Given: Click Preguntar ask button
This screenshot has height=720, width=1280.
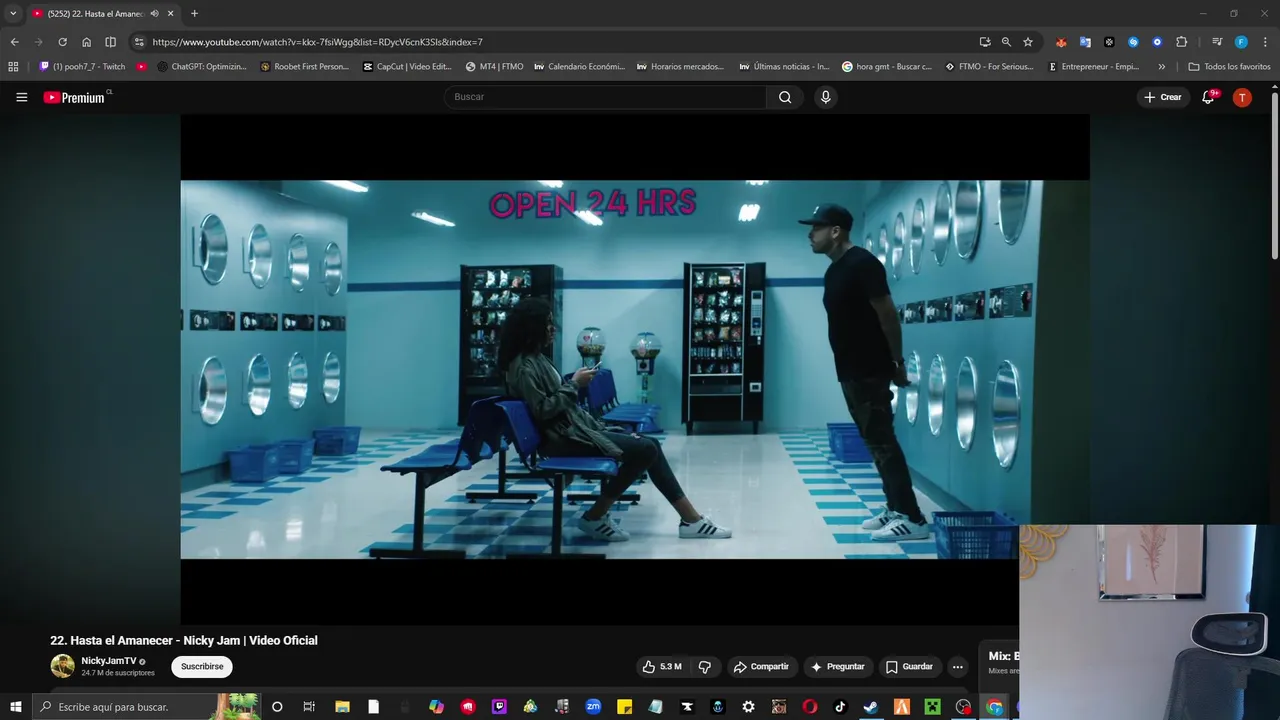Looking at the screenshot, I should tap(838, 667).
